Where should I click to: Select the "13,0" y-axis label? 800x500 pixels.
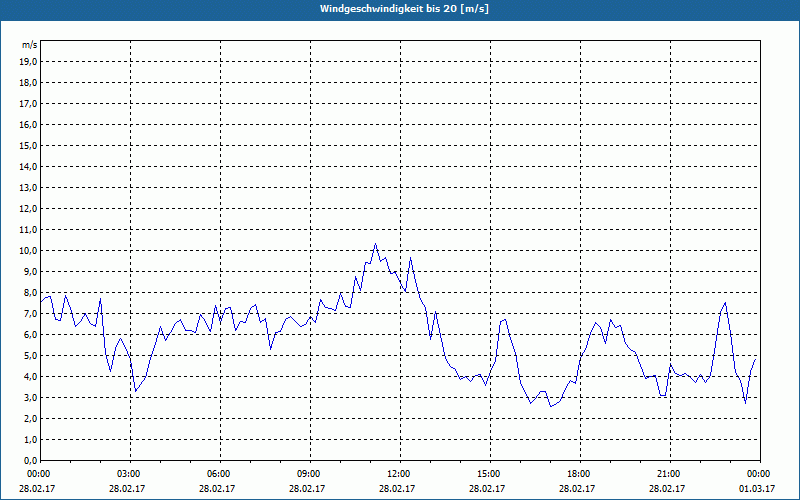click(x=28, y=188)
